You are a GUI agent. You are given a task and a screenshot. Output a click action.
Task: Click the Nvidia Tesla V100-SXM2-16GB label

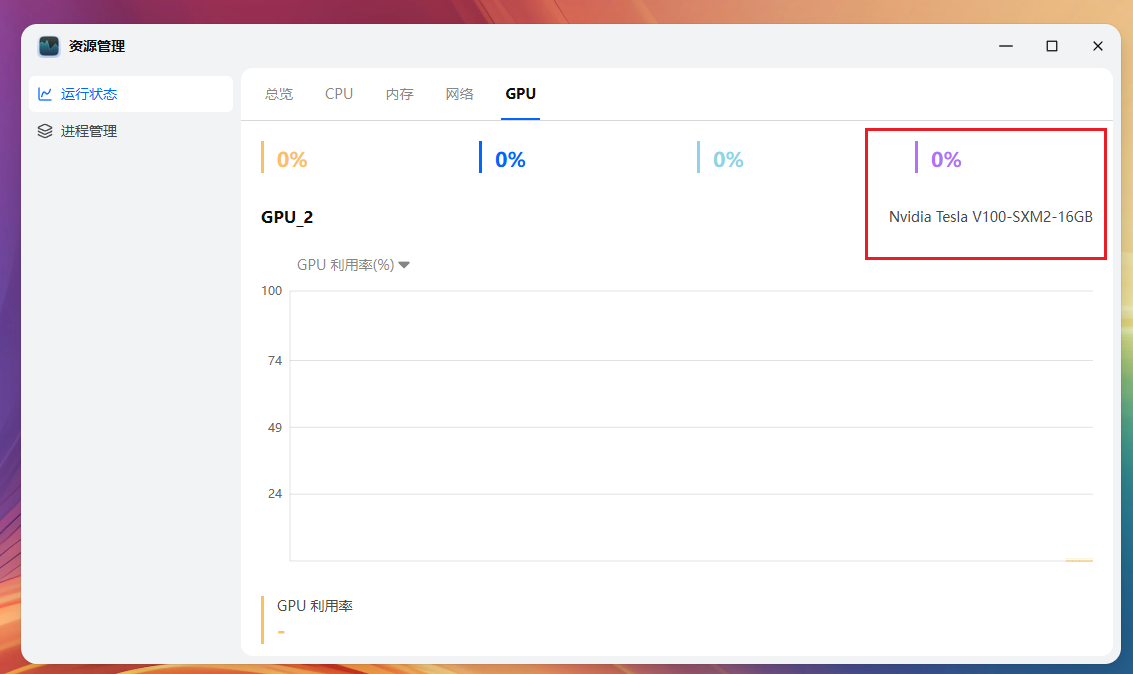pos(990,217)
